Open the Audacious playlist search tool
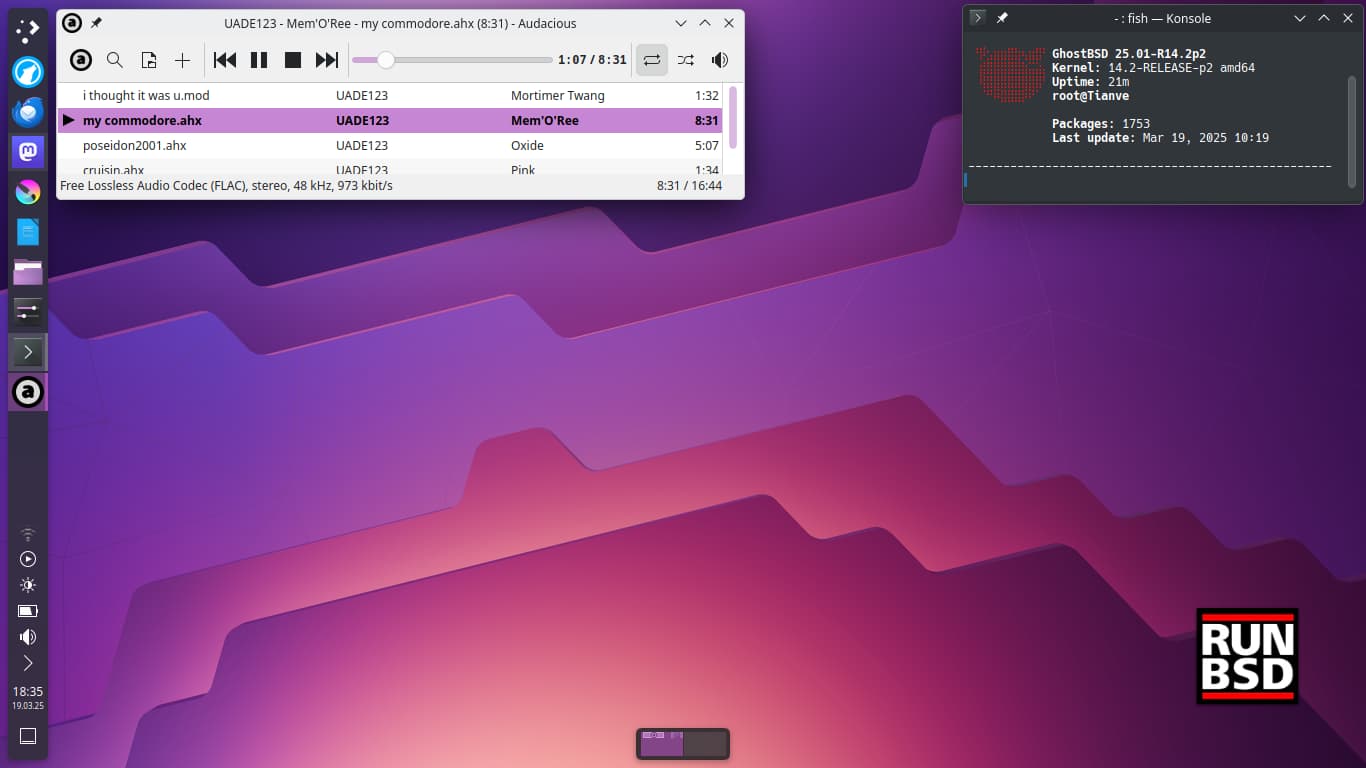 point(115,60)
